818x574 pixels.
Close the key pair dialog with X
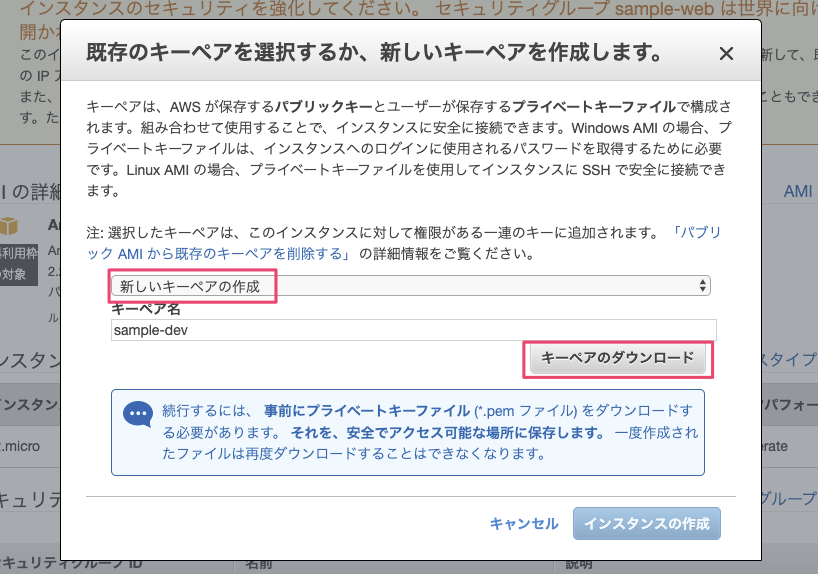tap(726, 54)
